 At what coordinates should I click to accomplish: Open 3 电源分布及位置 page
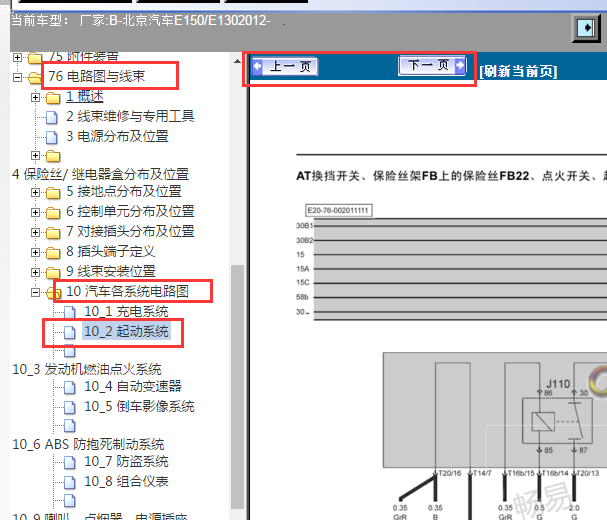(x=117, y=136)
